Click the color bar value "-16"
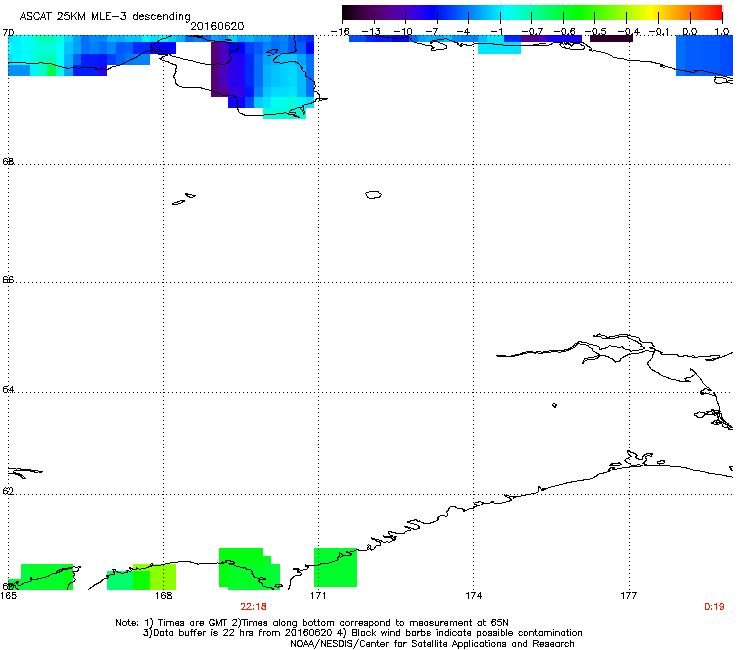The width and height of the screenshot is (740, 650). point(340,32)
